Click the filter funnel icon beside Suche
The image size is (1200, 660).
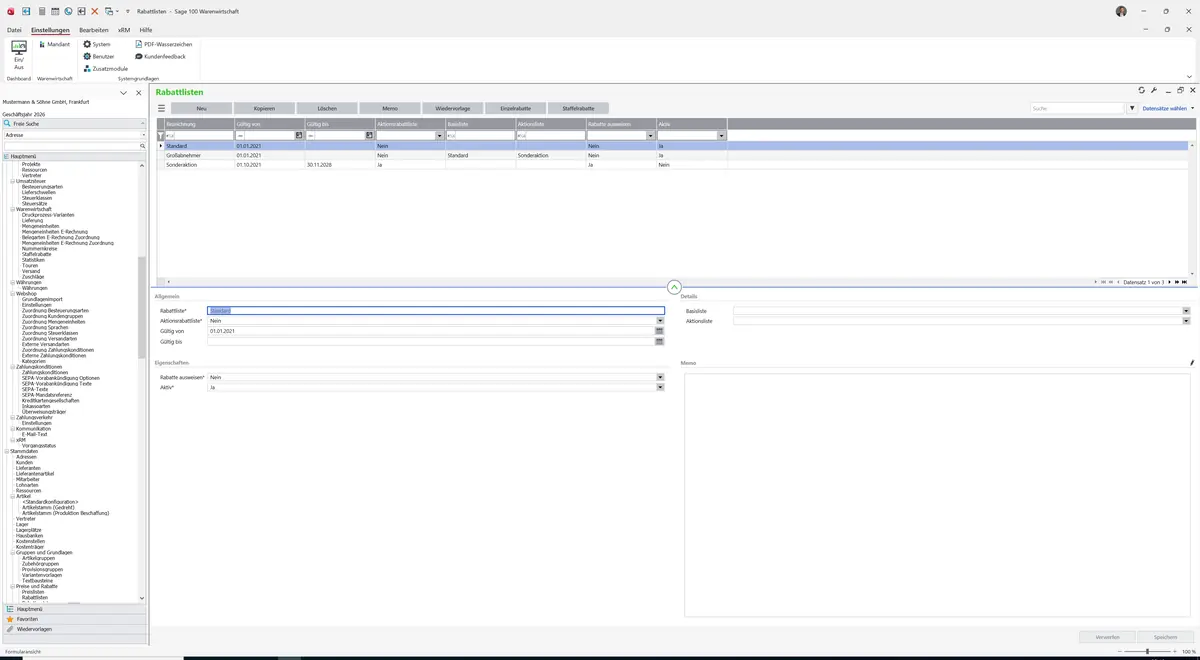[x=1132, y=108]
